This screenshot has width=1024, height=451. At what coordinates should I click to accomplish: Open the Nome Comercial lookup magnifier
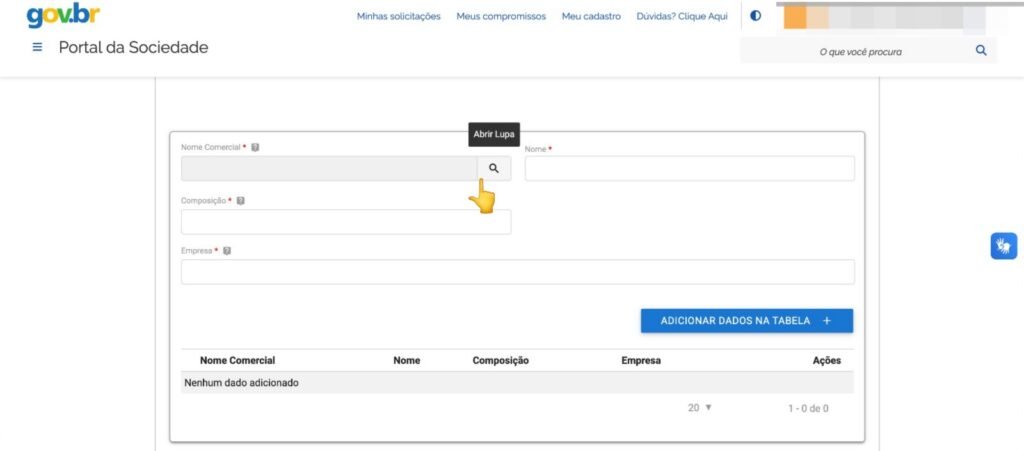pyautogui.click(x=493, y=168)
